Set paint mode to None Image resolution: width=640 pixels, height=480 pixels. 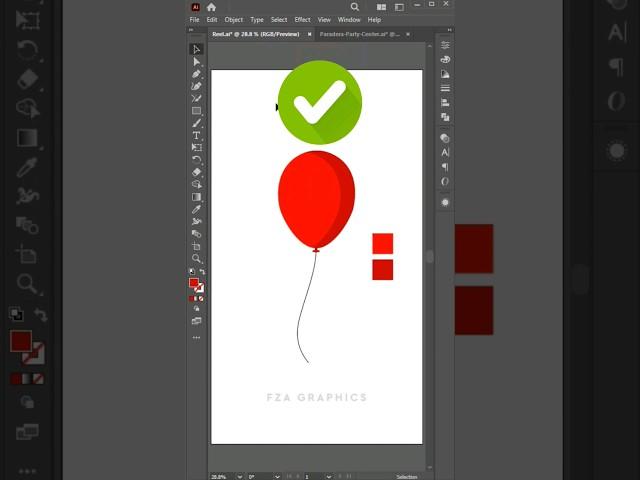(x=201, y=299)
